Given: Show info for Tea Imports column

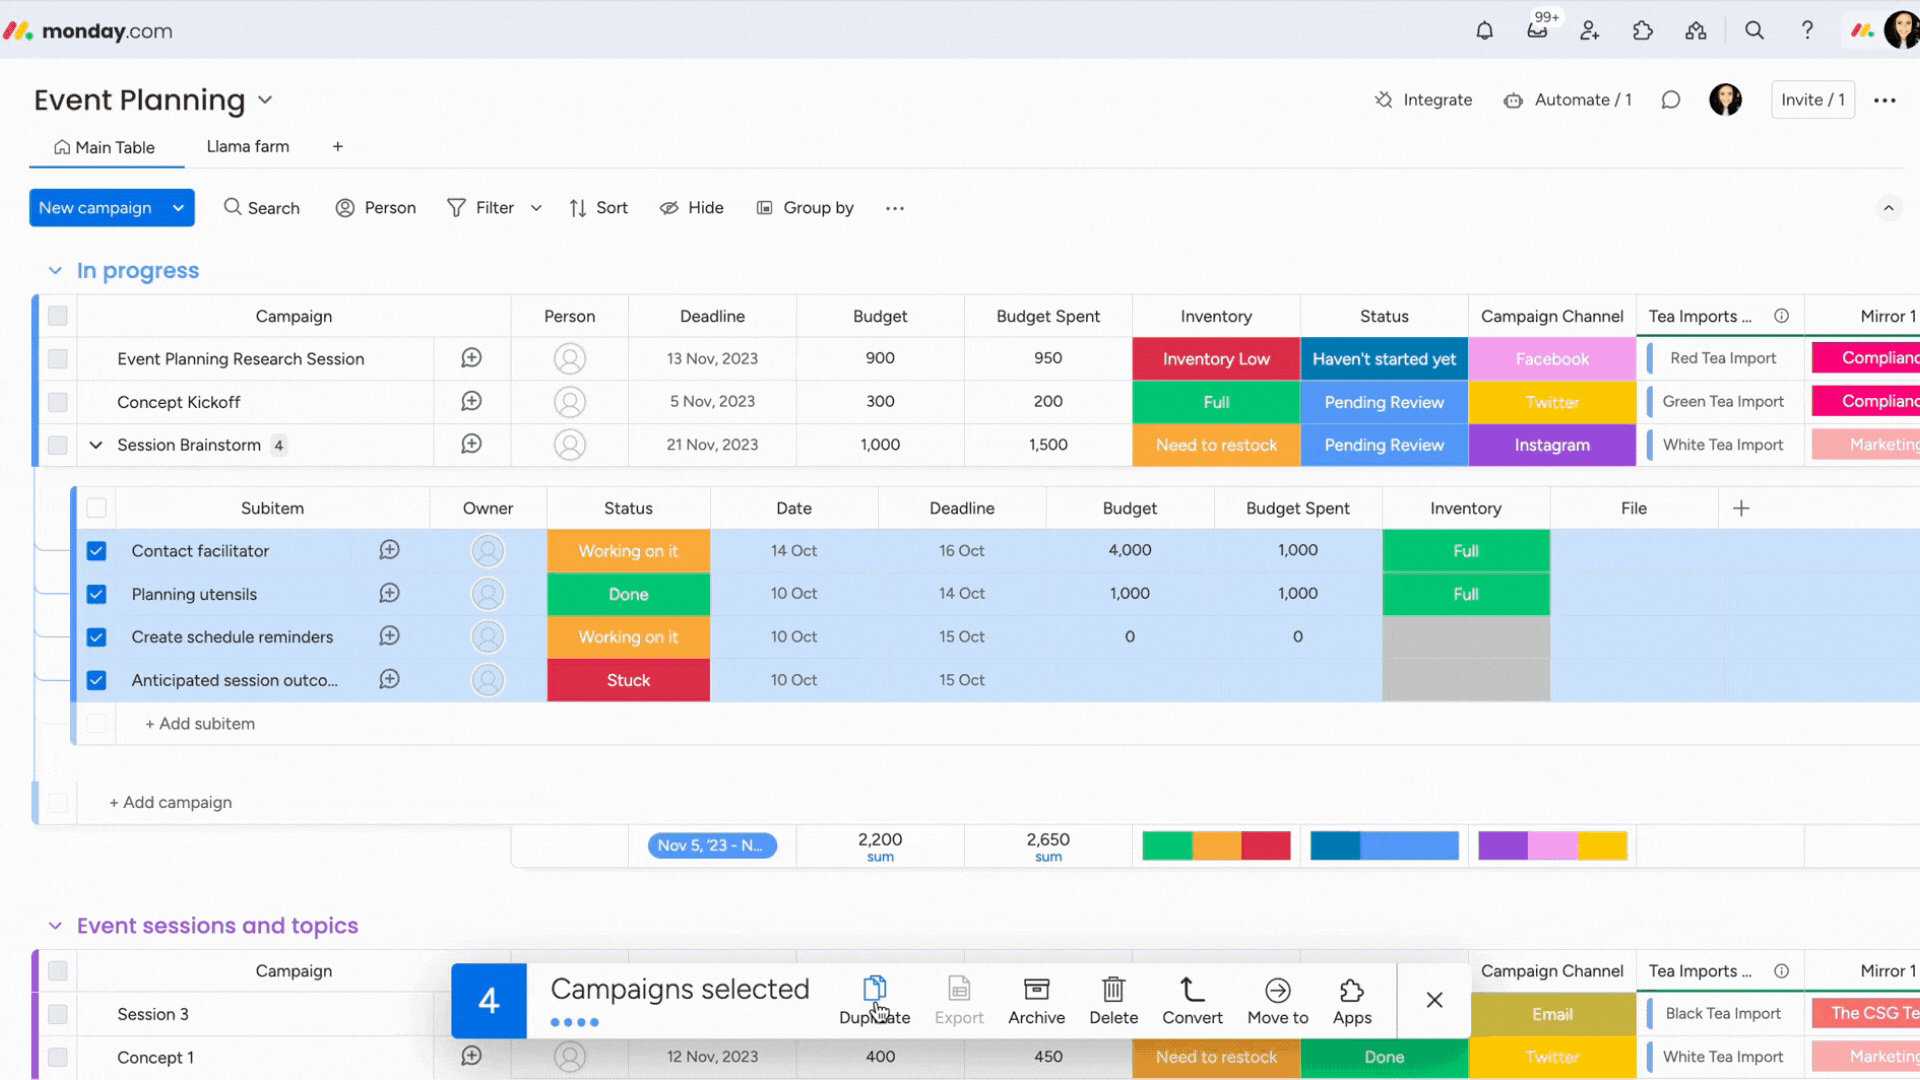Looking at the screenshot, I should [x=1782, y=316].
